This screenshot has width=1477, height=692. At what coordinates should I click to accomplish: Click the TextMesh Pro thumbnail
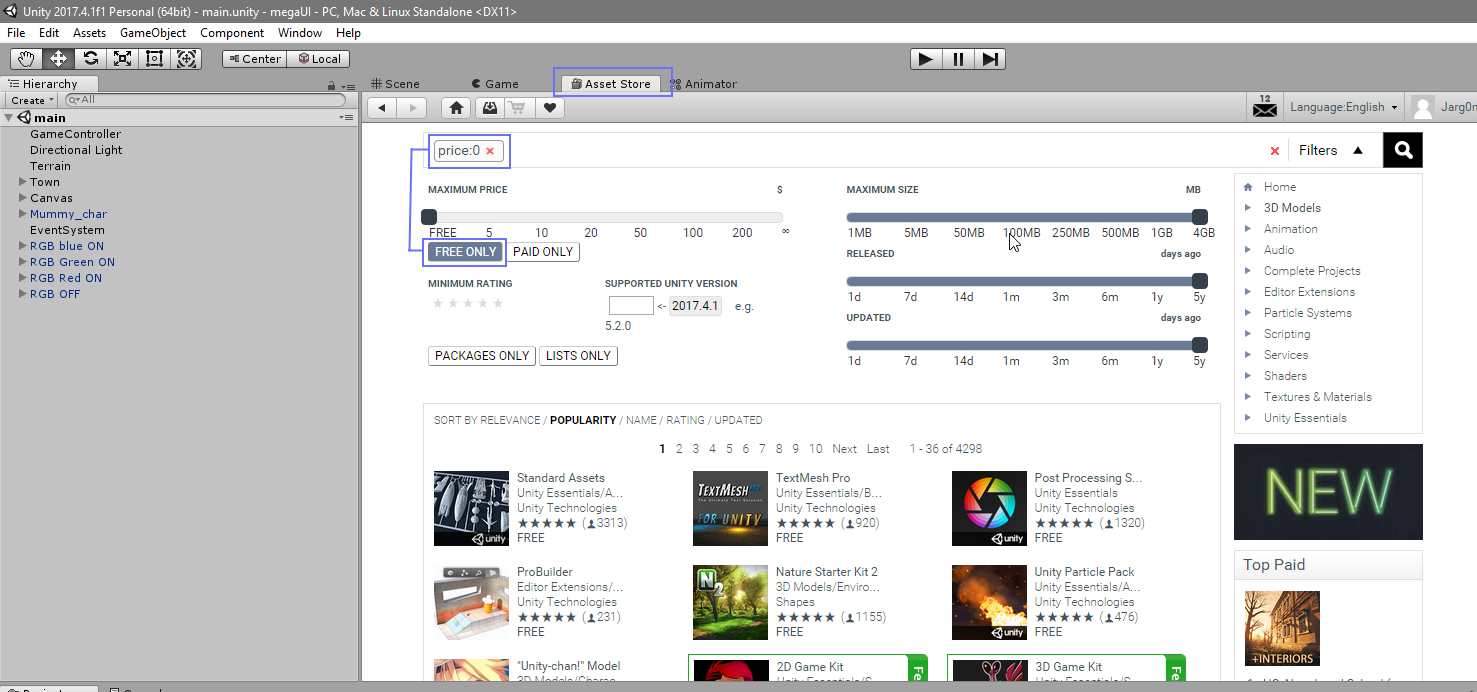[730, 508]
